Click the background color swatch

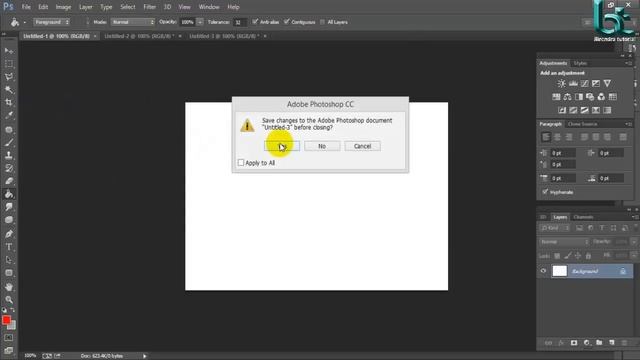click(13, 326)
